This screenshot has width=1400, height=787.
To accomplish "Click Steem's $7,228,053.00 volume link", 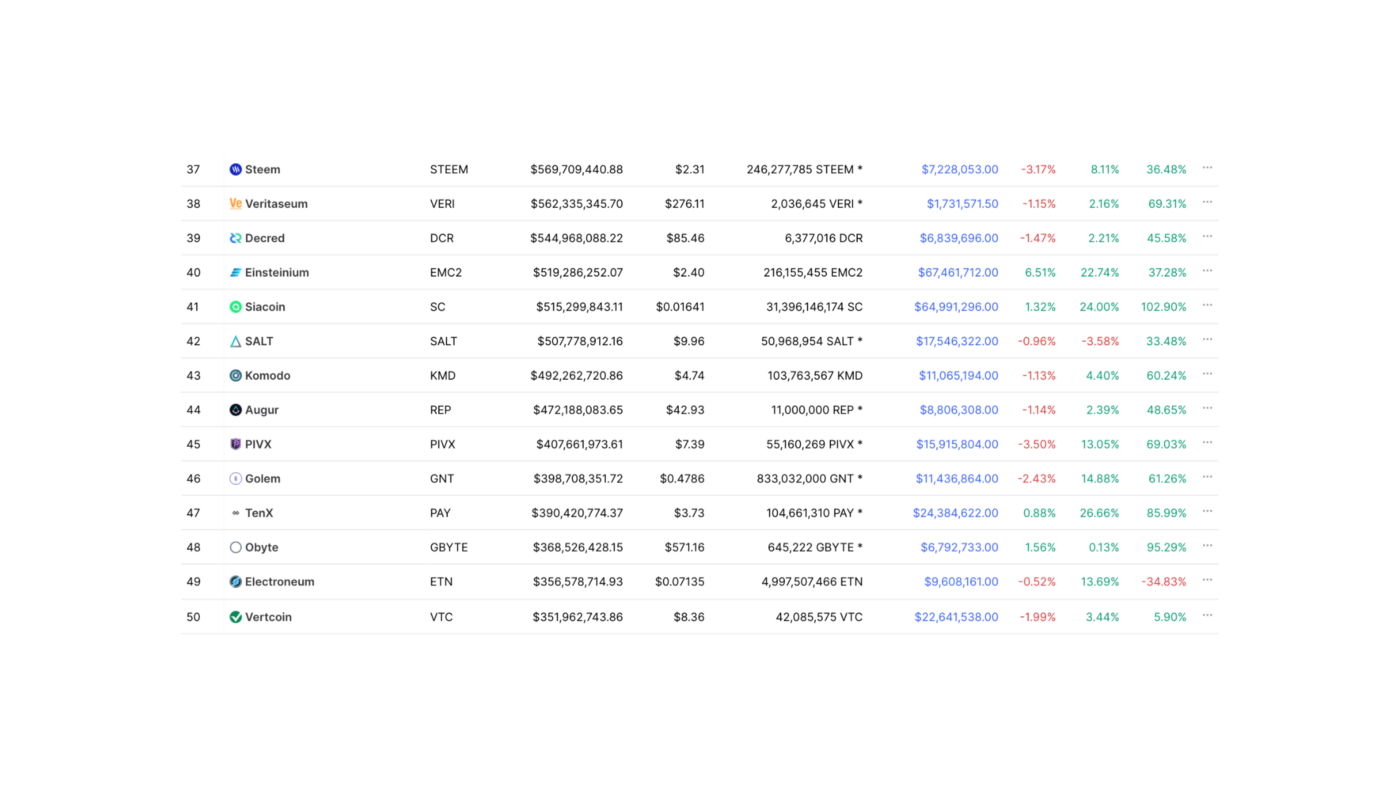I will point(959,169).
